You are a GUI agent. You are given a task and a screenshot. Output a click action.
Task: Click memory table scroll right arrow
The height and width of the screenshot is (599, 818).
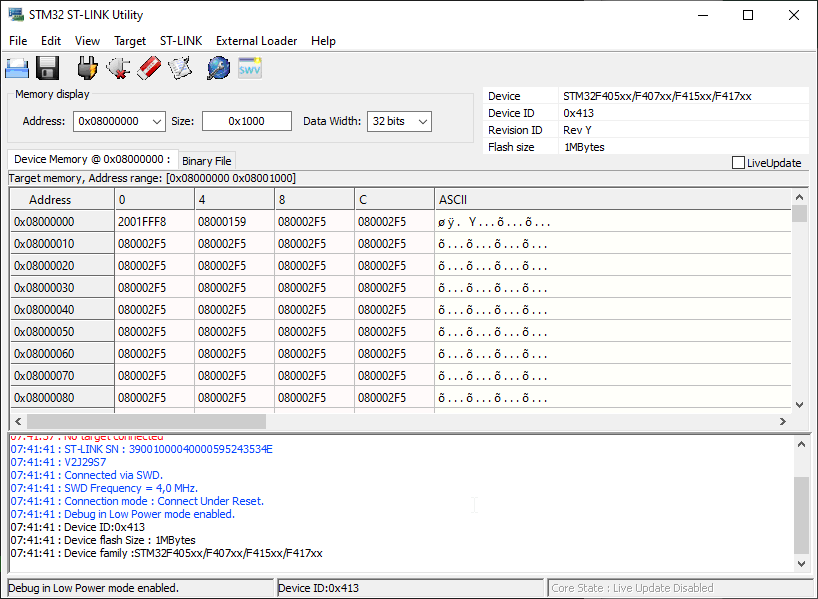[x=783, y=421]
